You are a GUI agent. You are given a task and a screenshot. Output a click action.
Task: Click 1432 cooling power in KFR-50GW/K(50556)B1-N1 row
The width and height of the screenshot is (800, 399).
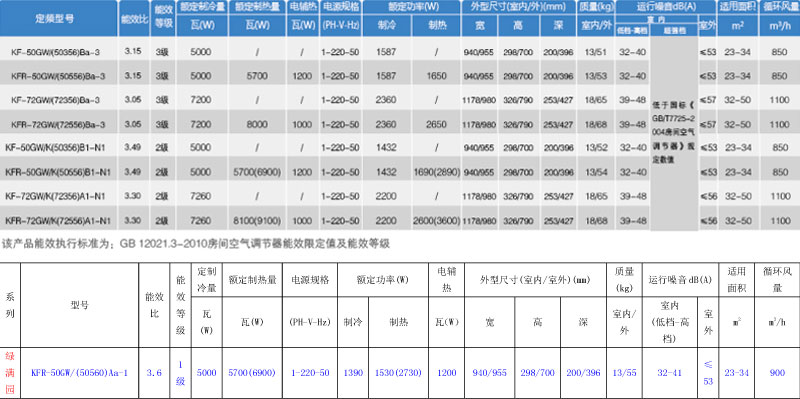click(386, 172)
